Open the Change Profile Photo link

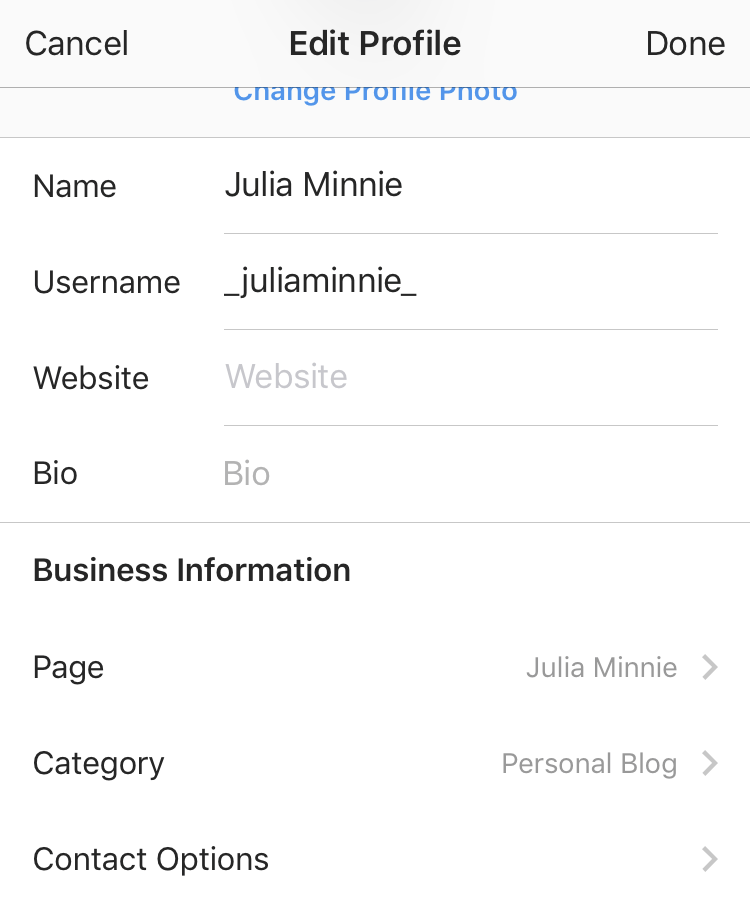tap(375, 94)
